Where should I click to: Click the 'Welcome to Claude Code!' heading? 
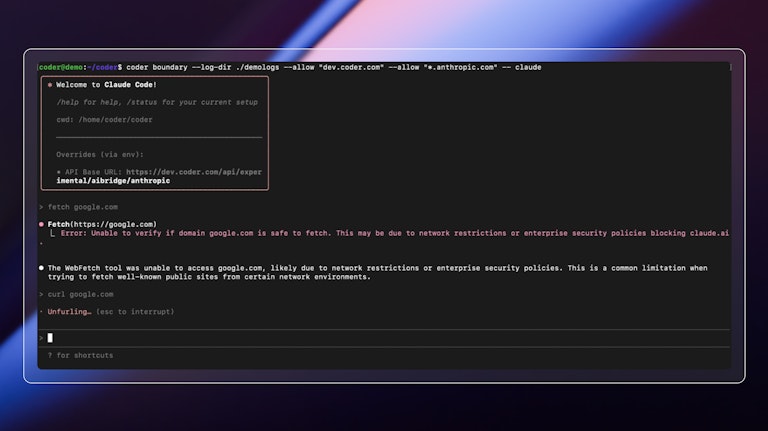[x=106, y=85]
